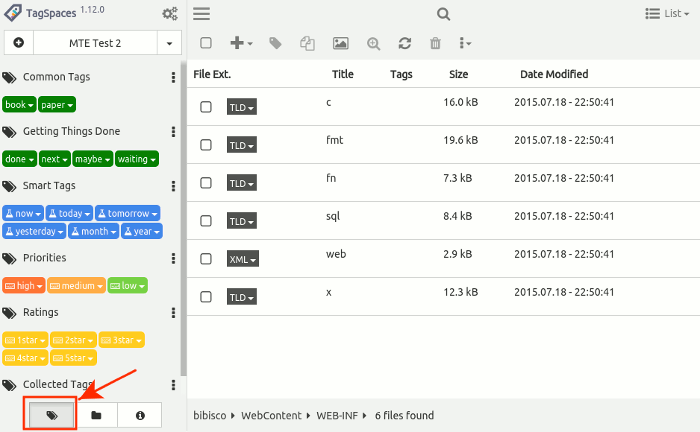Click the tag files toolbar icon
Image resolution: width=700 pixels, height=432 pixels.
pos(275,43)
